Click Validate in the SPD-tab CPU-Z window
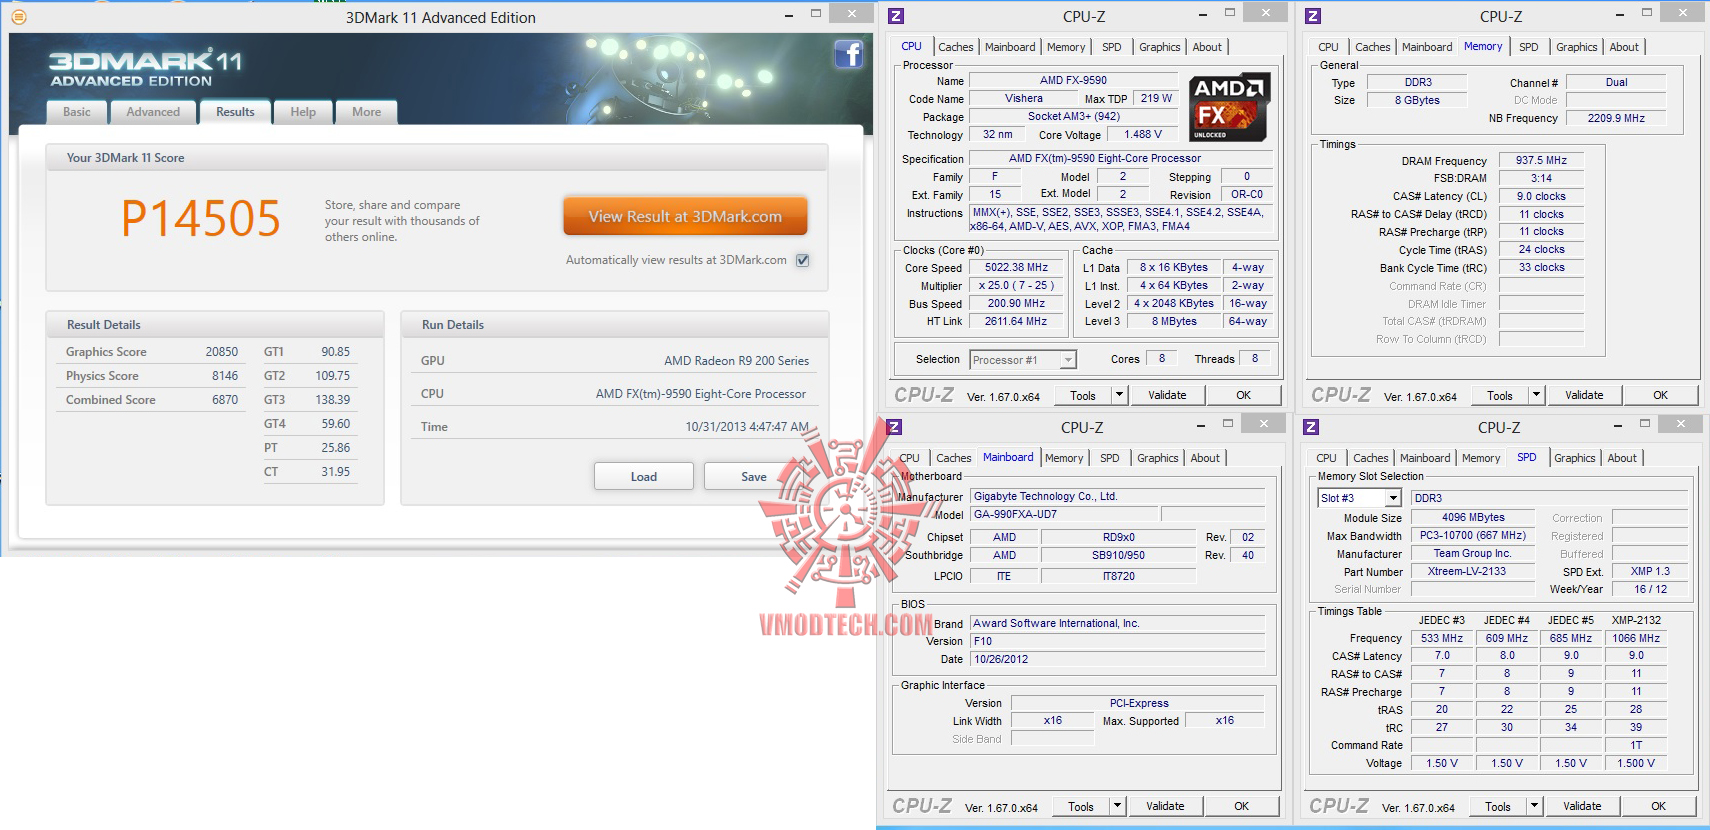Viewport: 1710px width, 830px height. (1582, 806)
